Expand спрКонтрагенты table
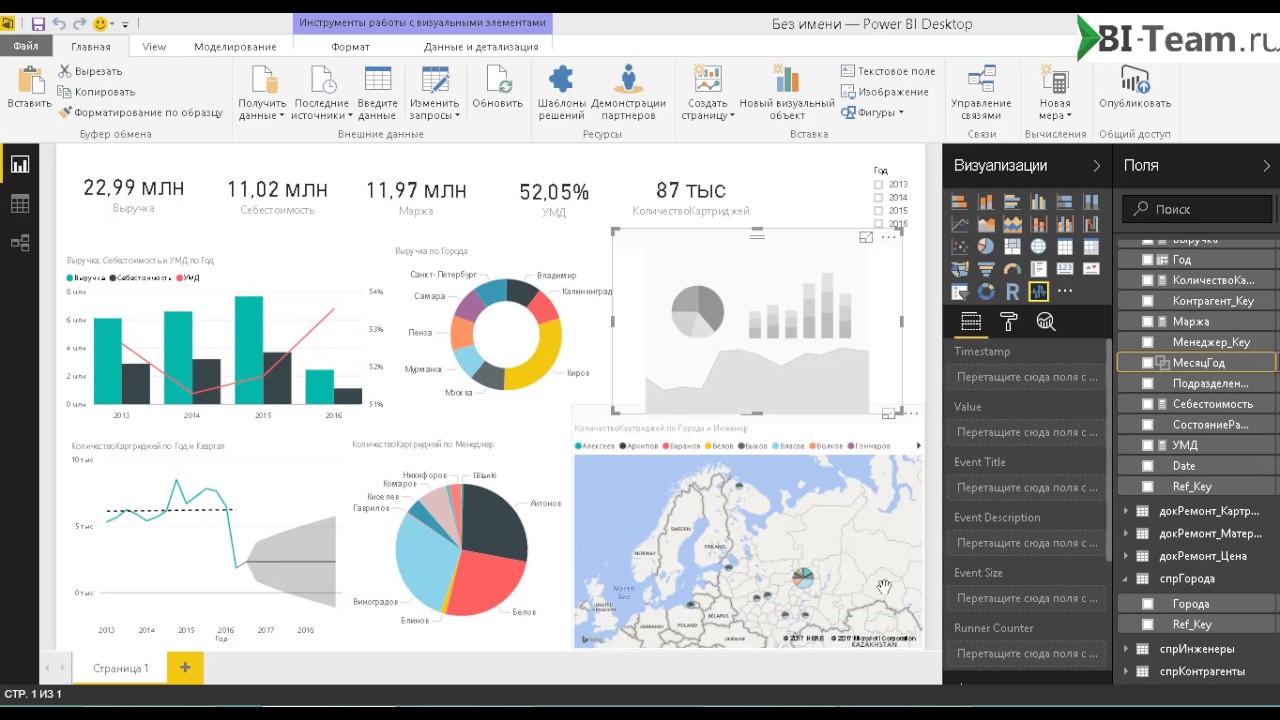 (1126, 671)
